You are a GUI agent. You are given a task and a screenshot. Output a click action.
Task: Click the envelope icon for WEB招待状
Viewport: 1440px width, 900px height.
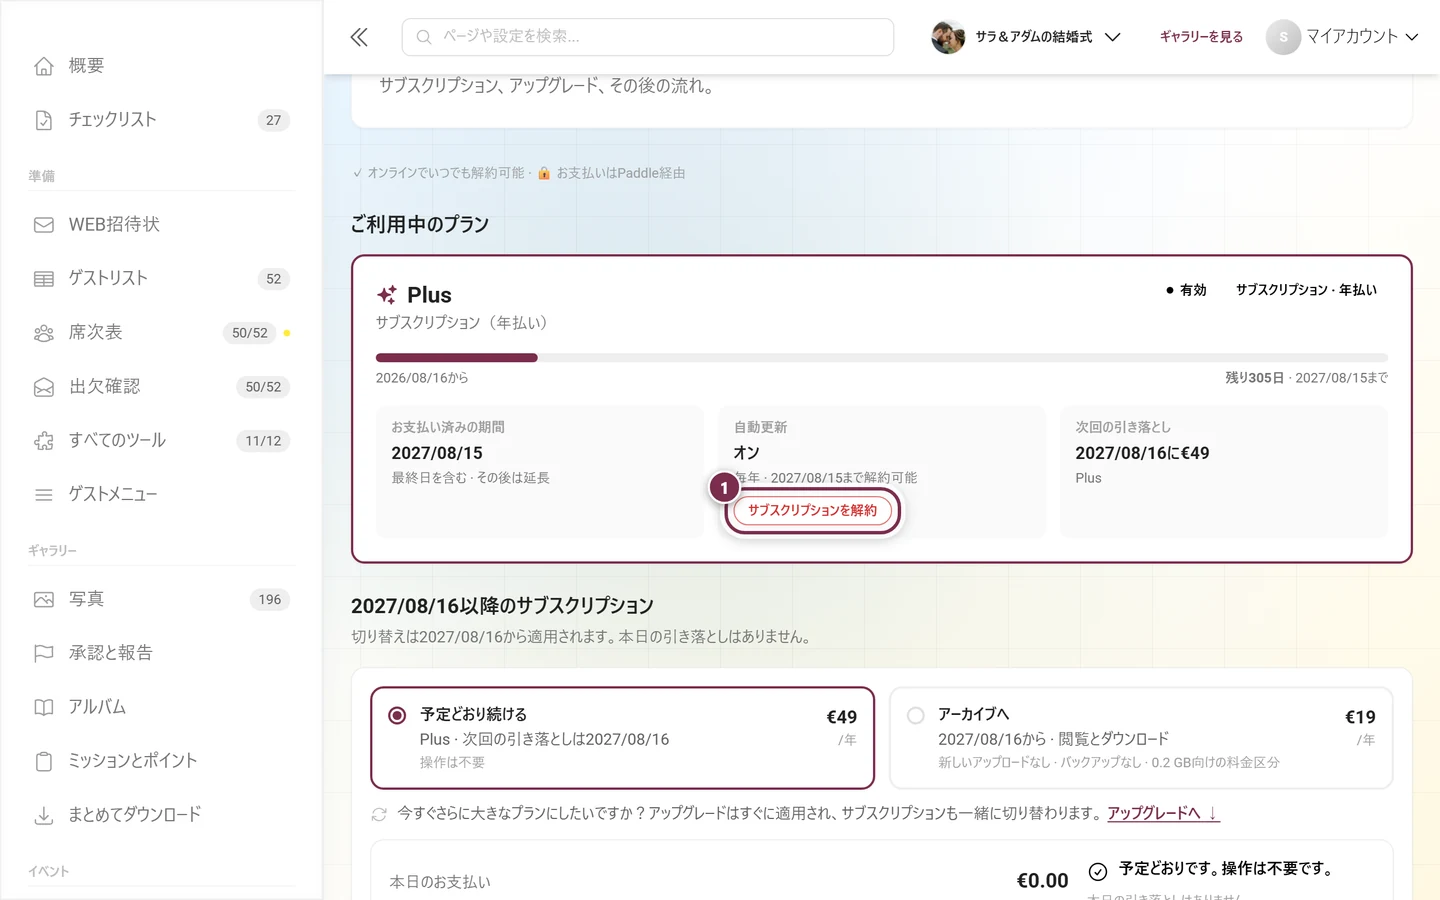(x=44, y=225)
